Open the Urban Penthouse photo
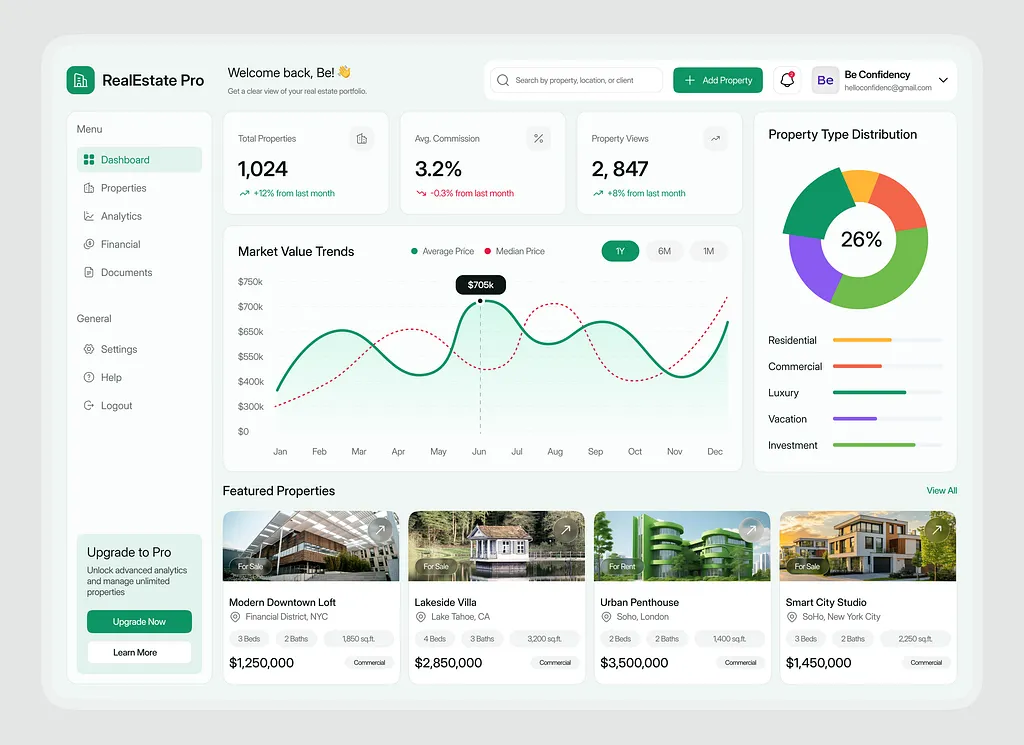1024x745 pixels. tap(682, 546)
